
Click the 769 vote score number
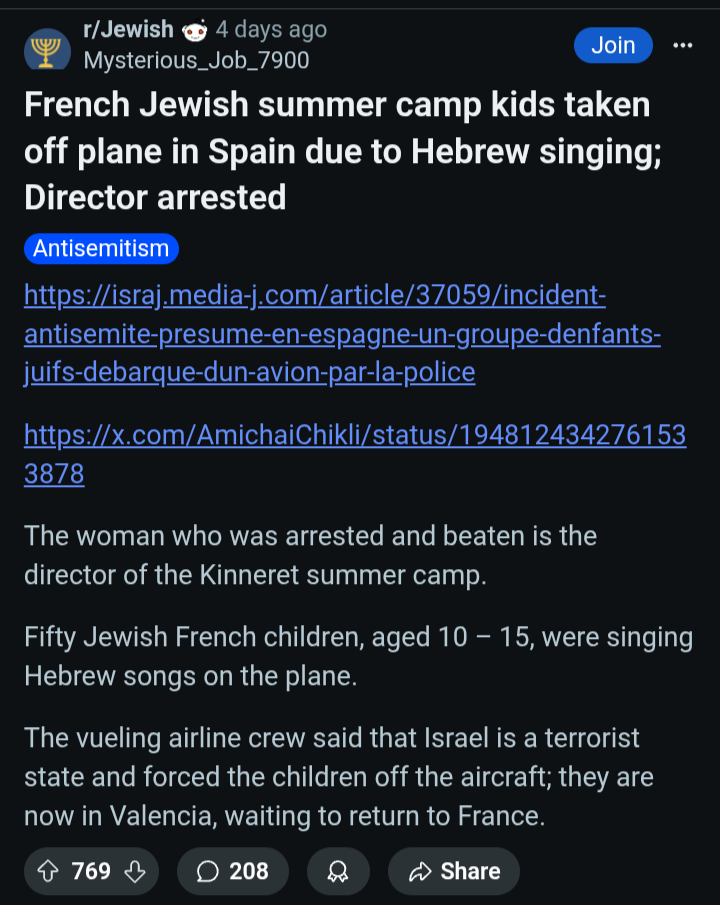(91, 871)
